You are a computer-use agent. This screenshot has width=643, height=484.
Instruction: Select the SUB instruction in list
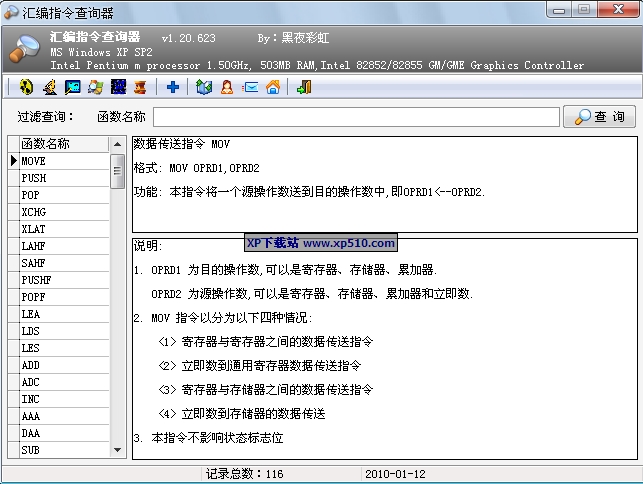[60, 450]
